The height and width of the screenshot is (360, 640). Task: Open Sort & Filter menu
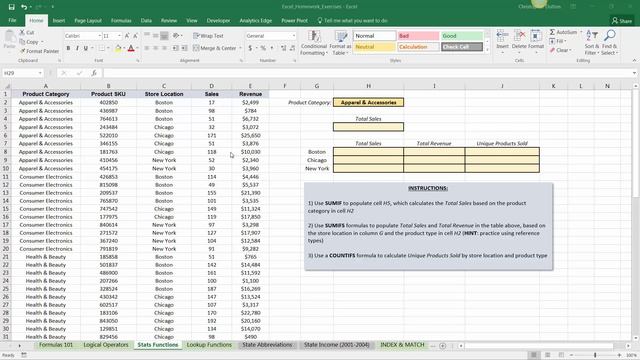[x=592, y=42]
